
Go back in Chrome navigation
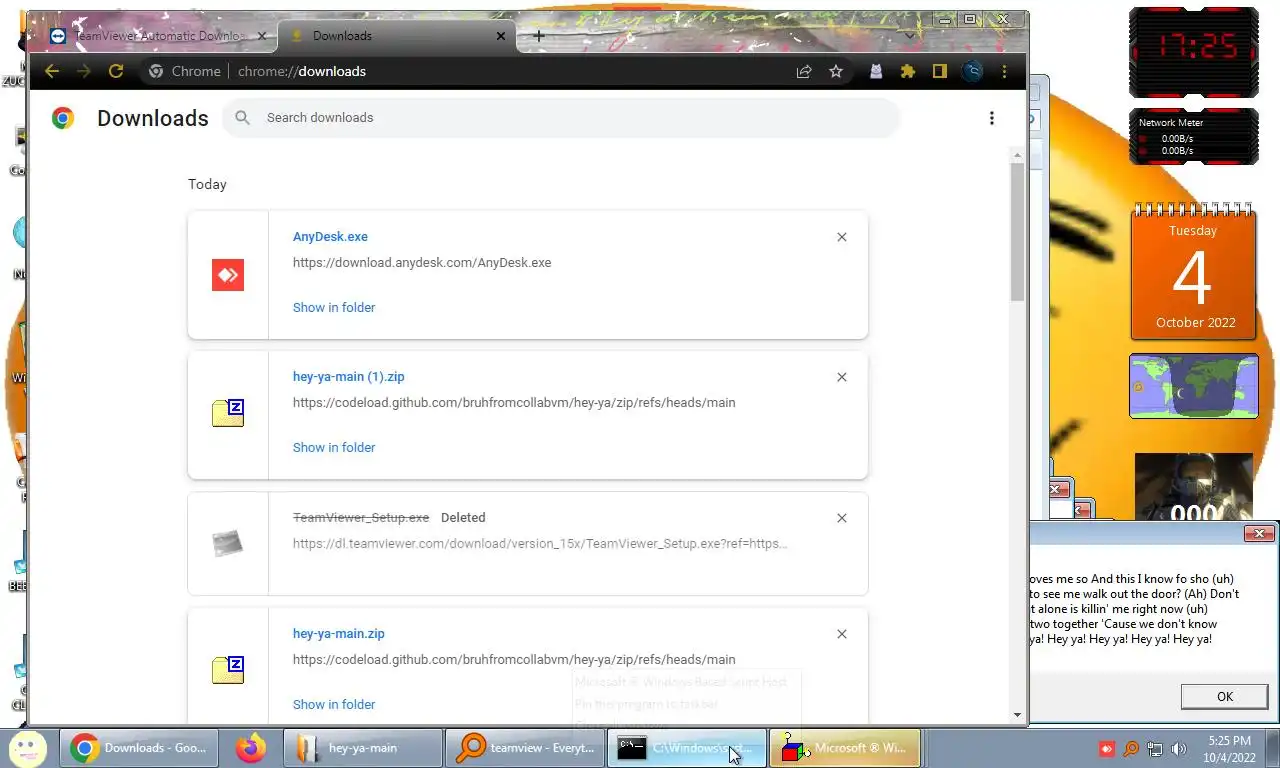pyautogui.click(x=52, y=71)
